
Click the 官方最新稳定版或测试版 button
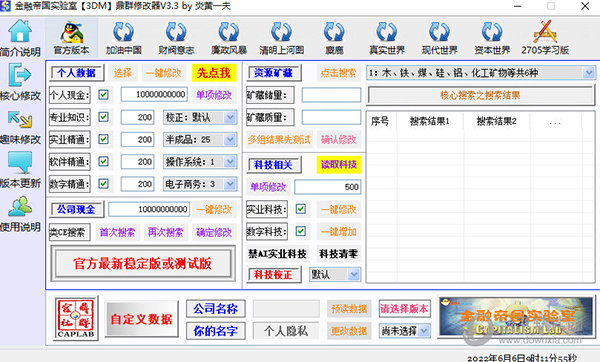point(143,264)
